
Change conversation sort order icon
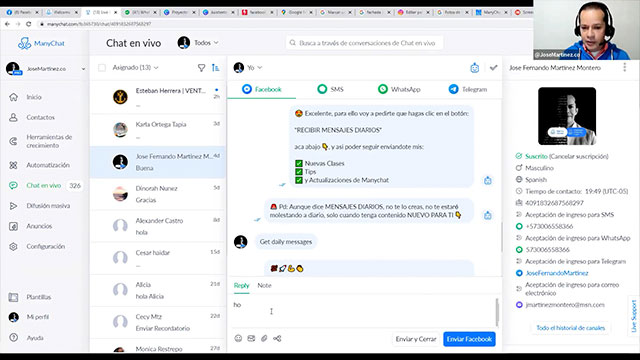pos(216,68)
